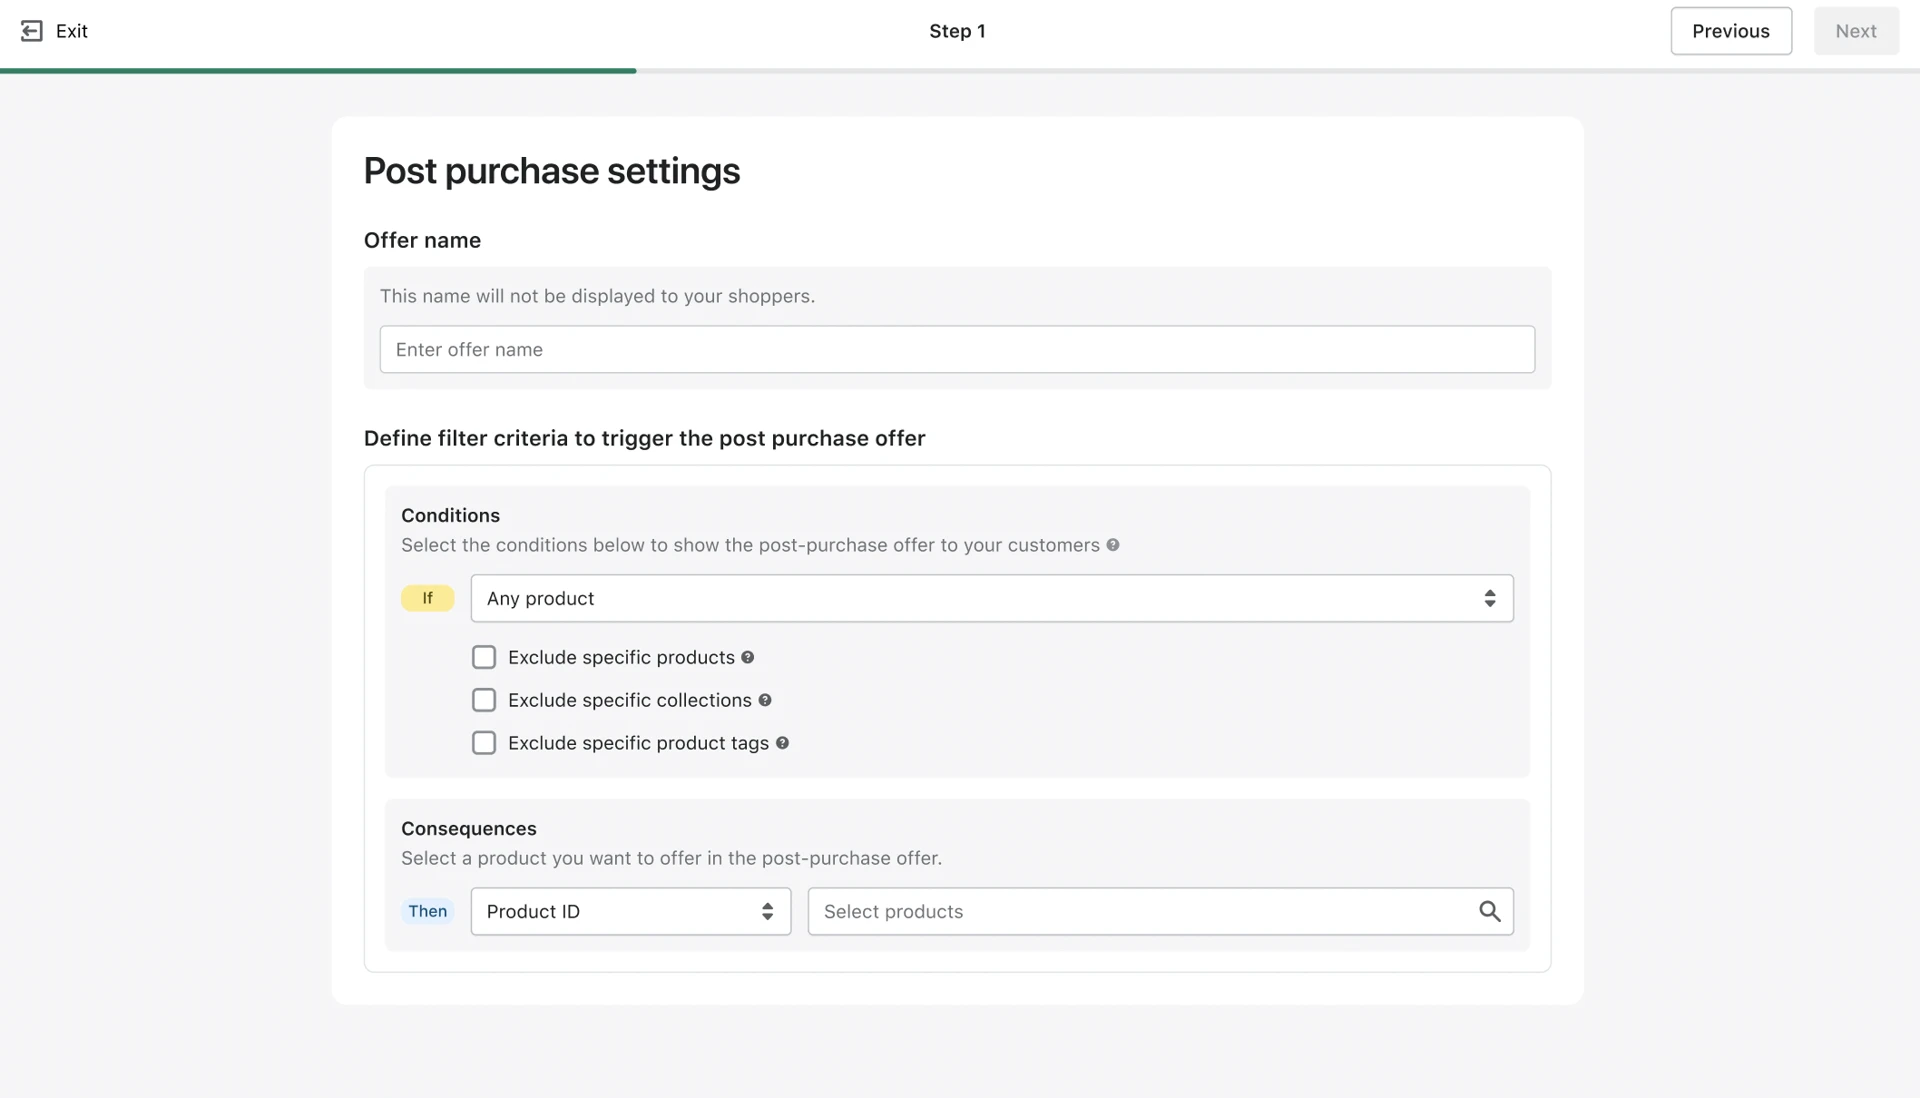Viewport: 1920px width, 1098px height.
Task: Show help for Exclude specific product tags
Action: pyautogui.click(x=783, y=743)
